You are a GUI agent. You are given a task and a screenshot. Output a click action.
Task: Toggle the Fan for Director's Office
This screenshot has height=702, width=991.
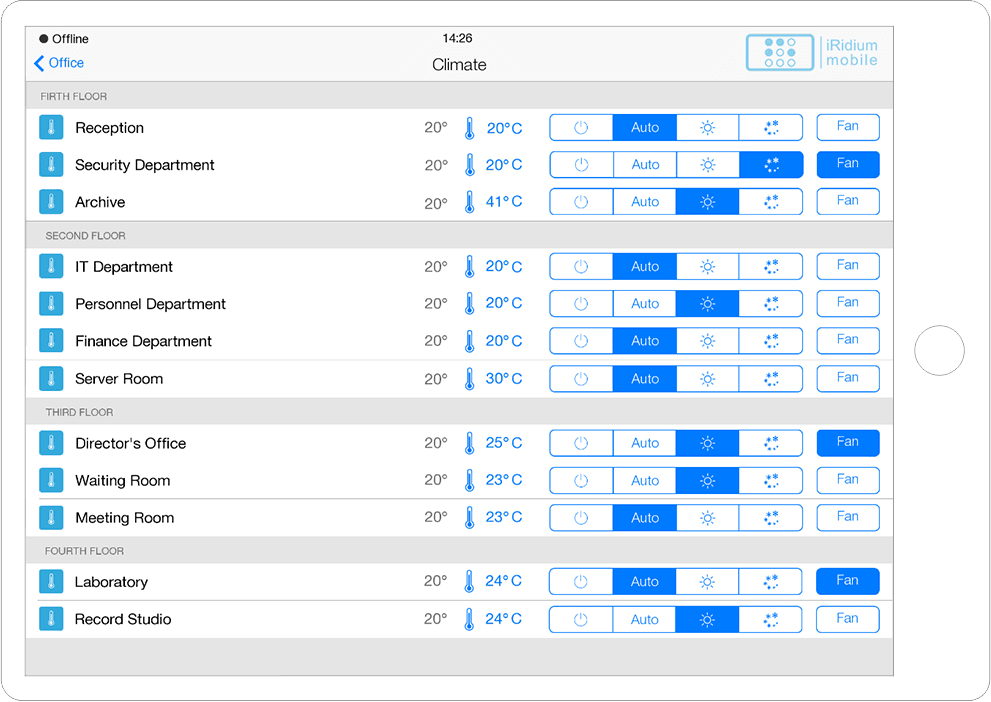tap(847, 443)
